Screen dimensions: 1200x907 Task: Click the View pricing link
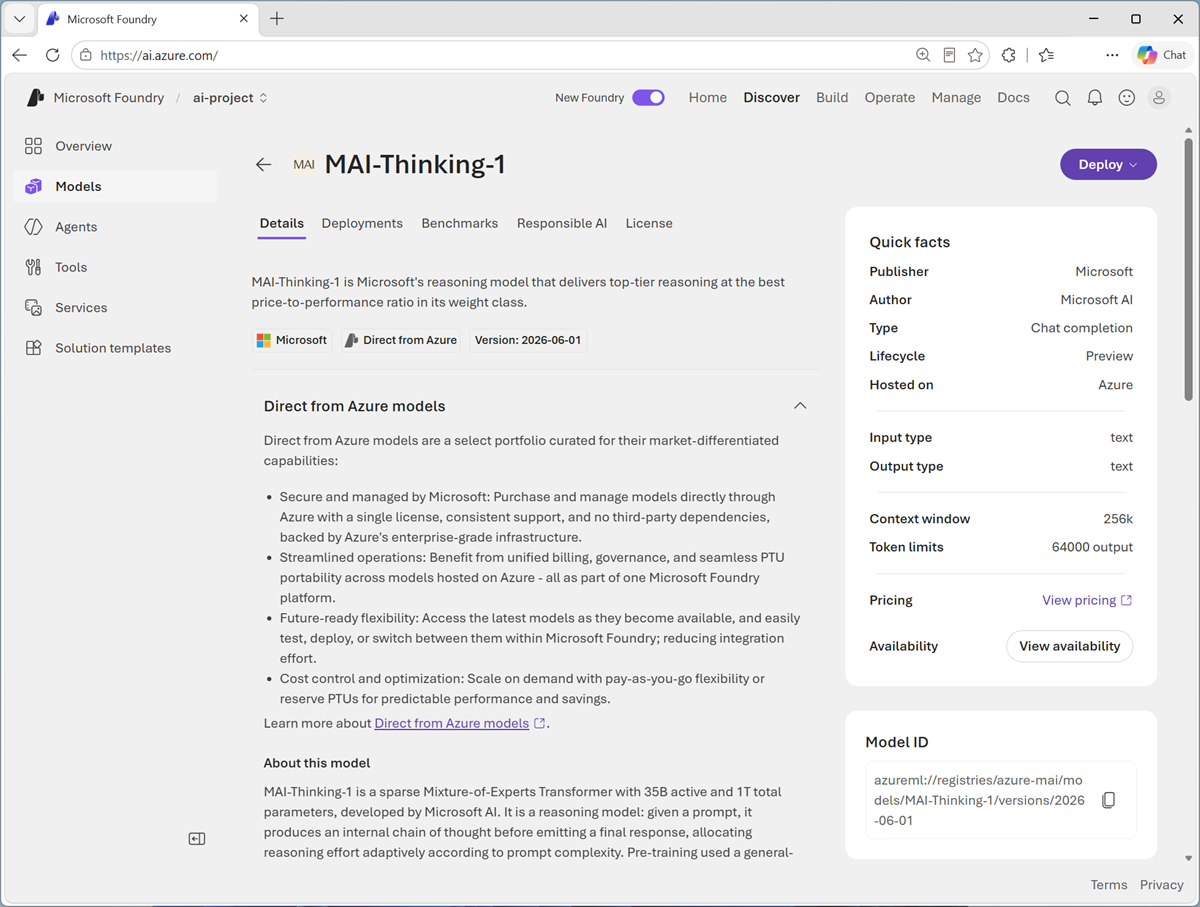(x=1087, y=600)
